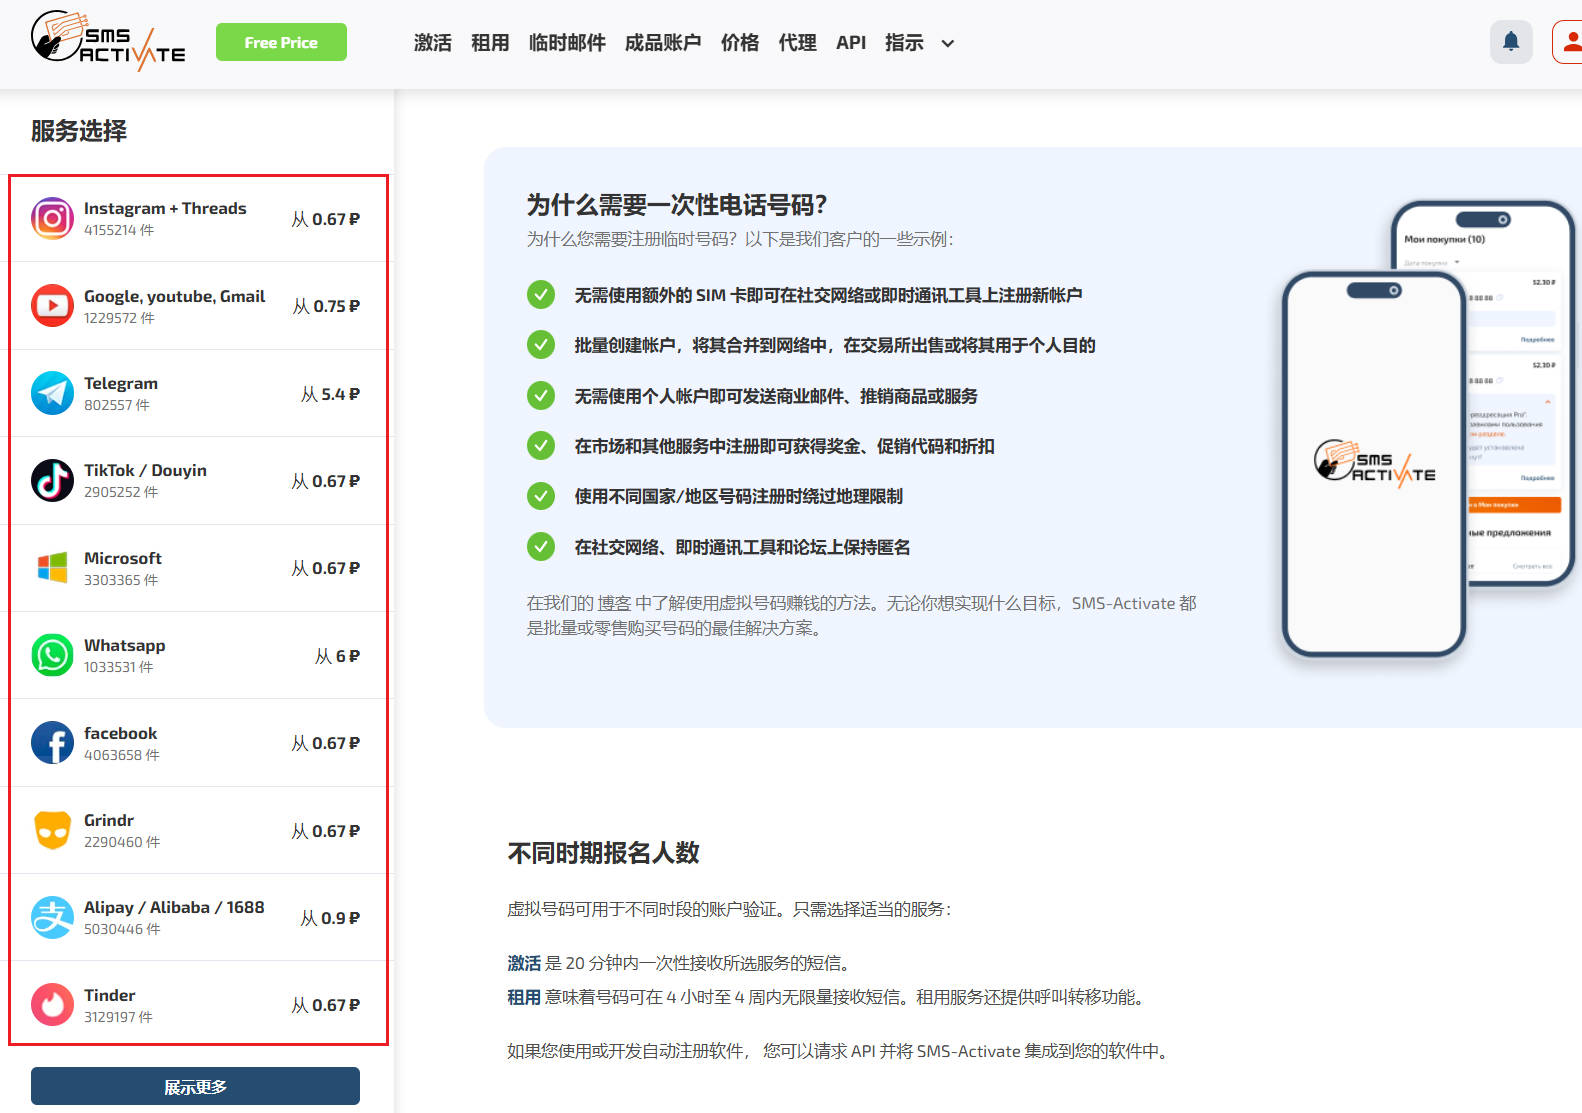Expand the chevron next to 指示
This screenshot has width=1582, height=1113.
[948, 44]
